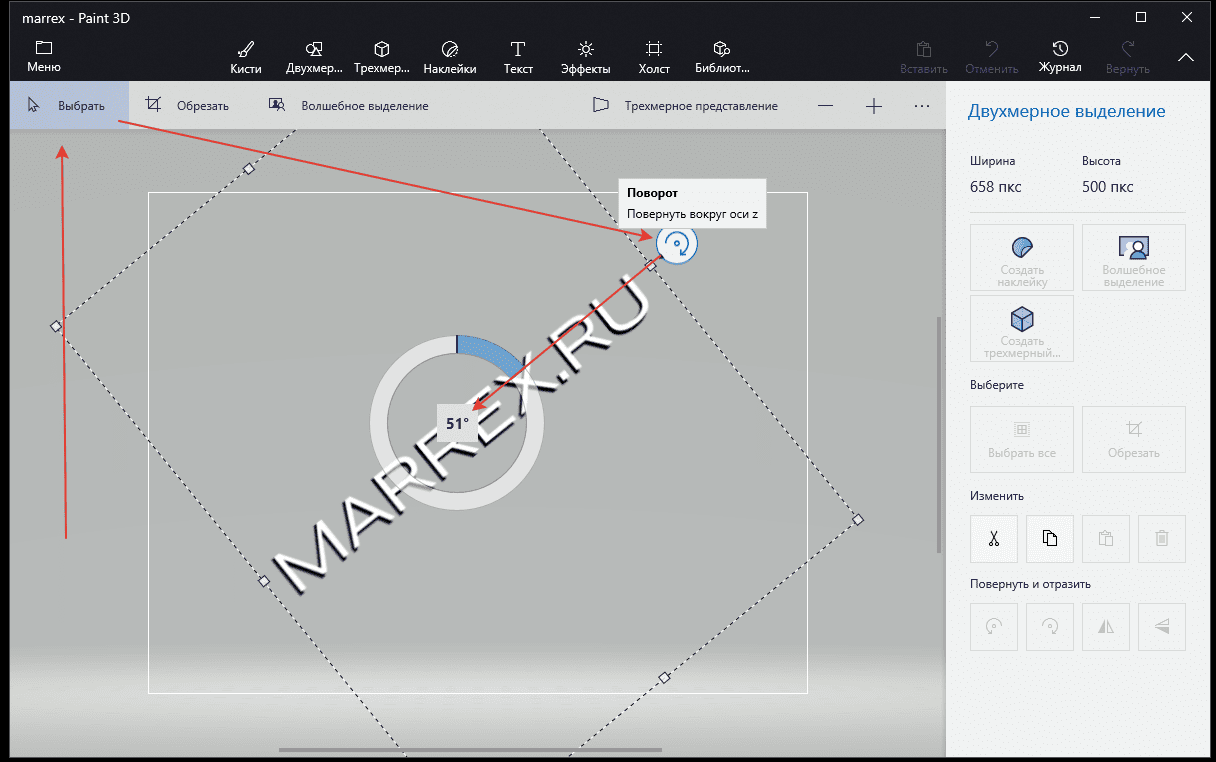Image resolution: width=1216 pixels, height=762 pixels.
Task: Click the horizontal canvas scrollbar
Action: (x=470, y=749)
